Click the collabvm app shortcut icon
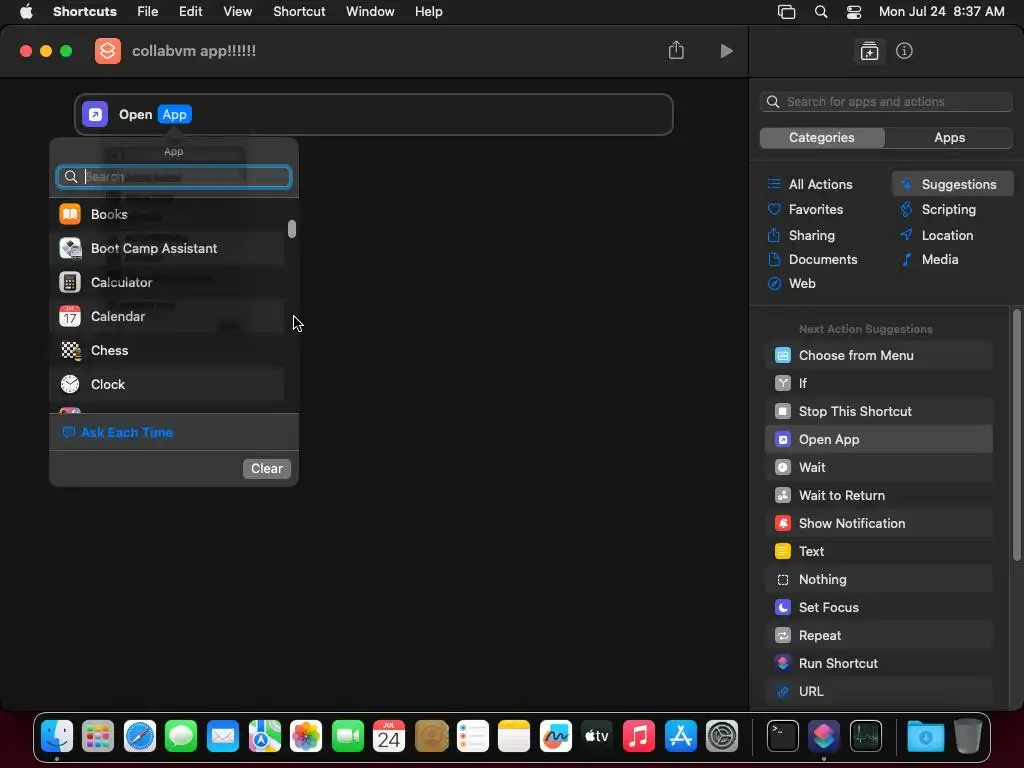The height and width of the screenshot is (768, 1024). pos(108,51)
